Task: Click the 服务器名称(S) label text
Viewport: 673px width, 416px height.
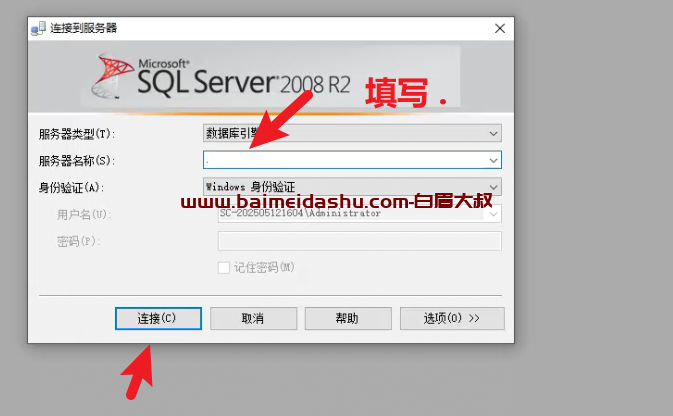Action: [x=77, y=161]
